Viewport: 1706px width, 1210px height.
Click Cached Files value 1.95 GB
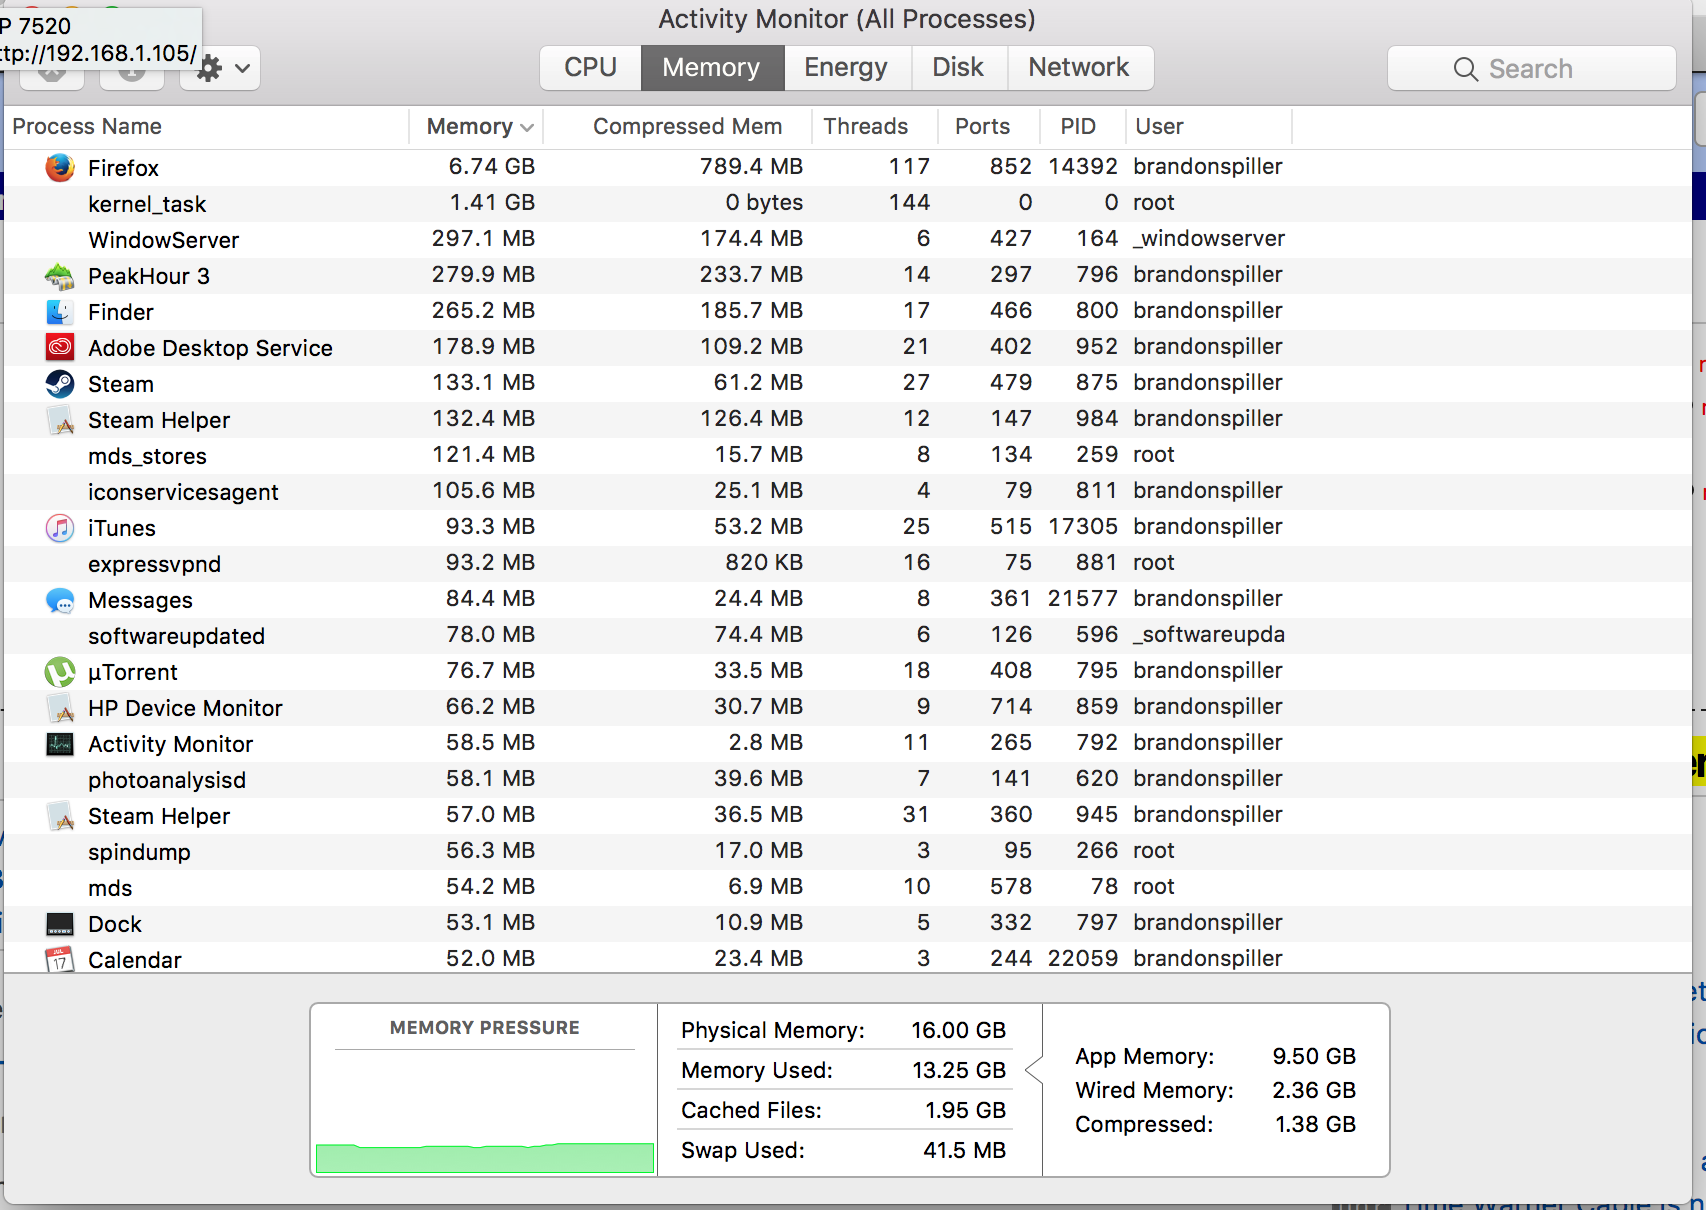pyautogui.click(x=965, y=1110)
